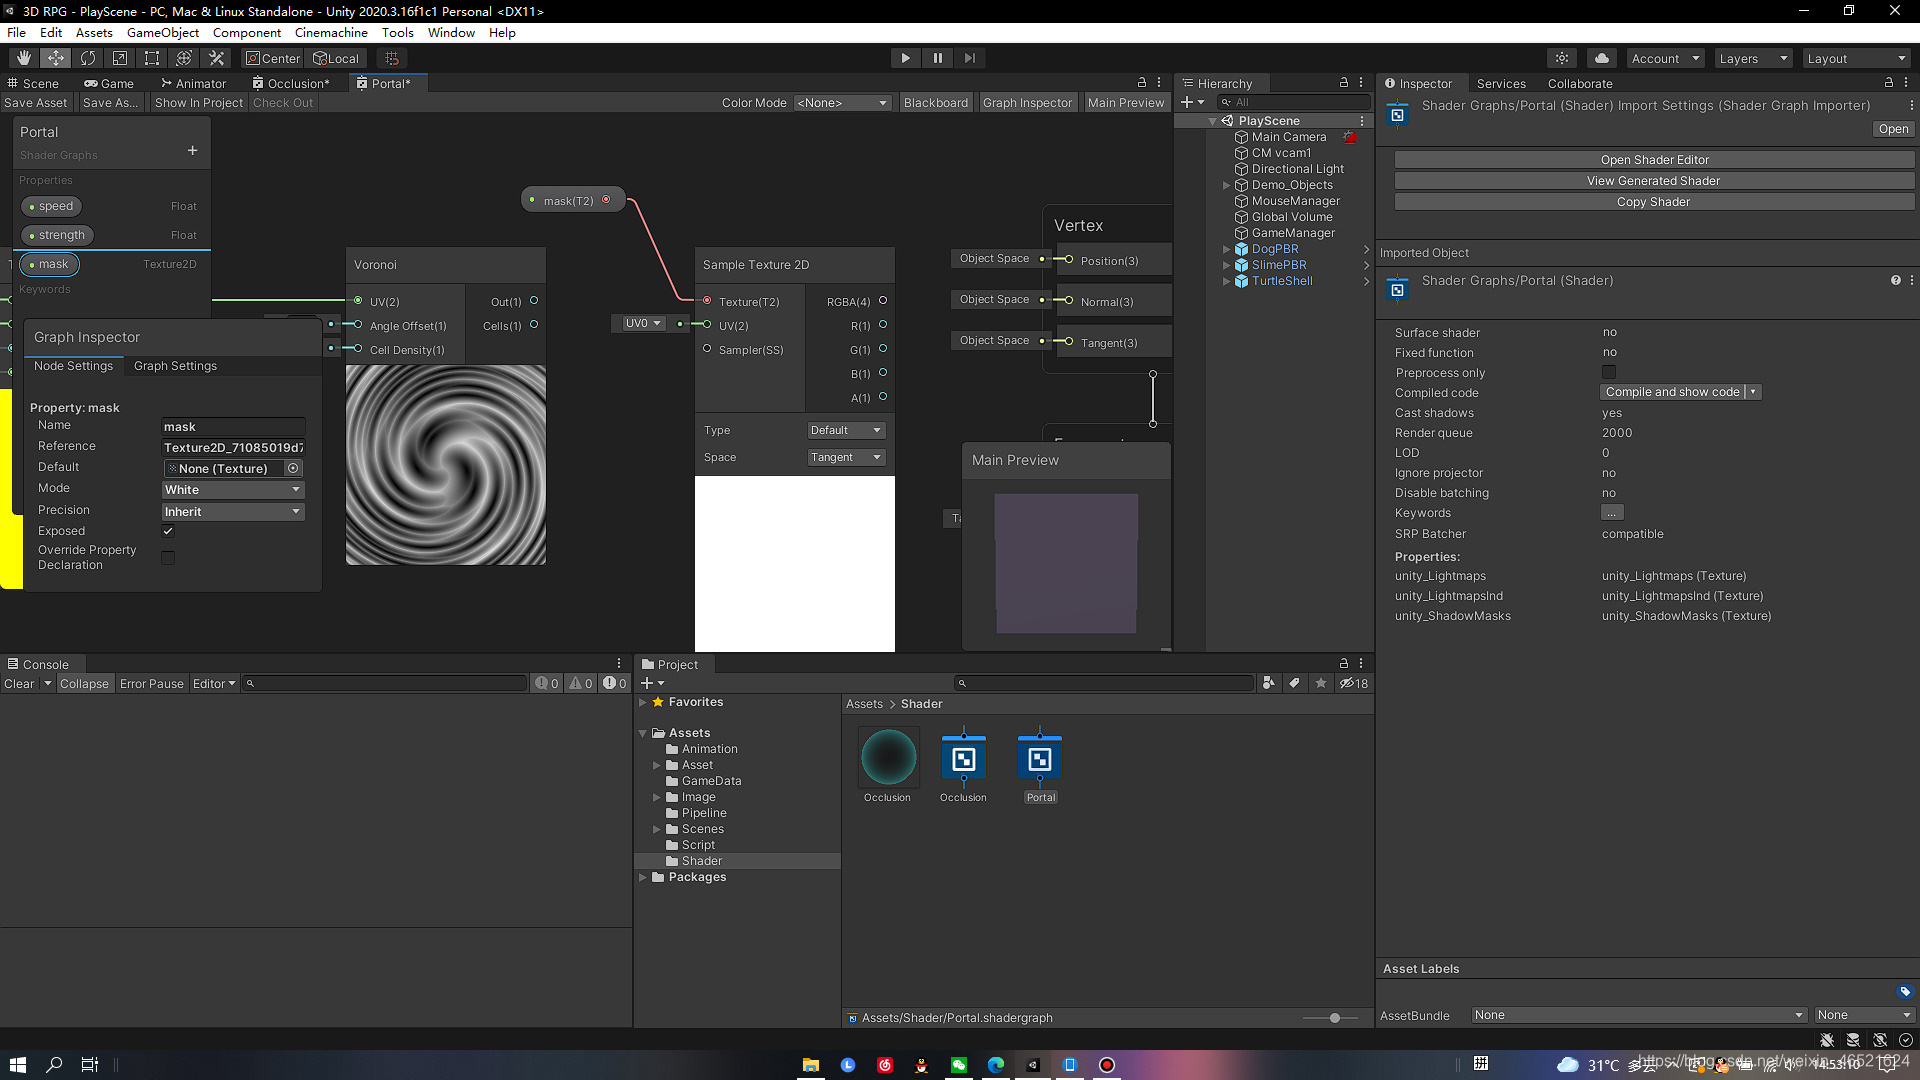The height and width of the screenshot is (1080, 1920).
Task: Expand the Demo_Objects hierarchy item
Action: click(x=1226, y=185)
